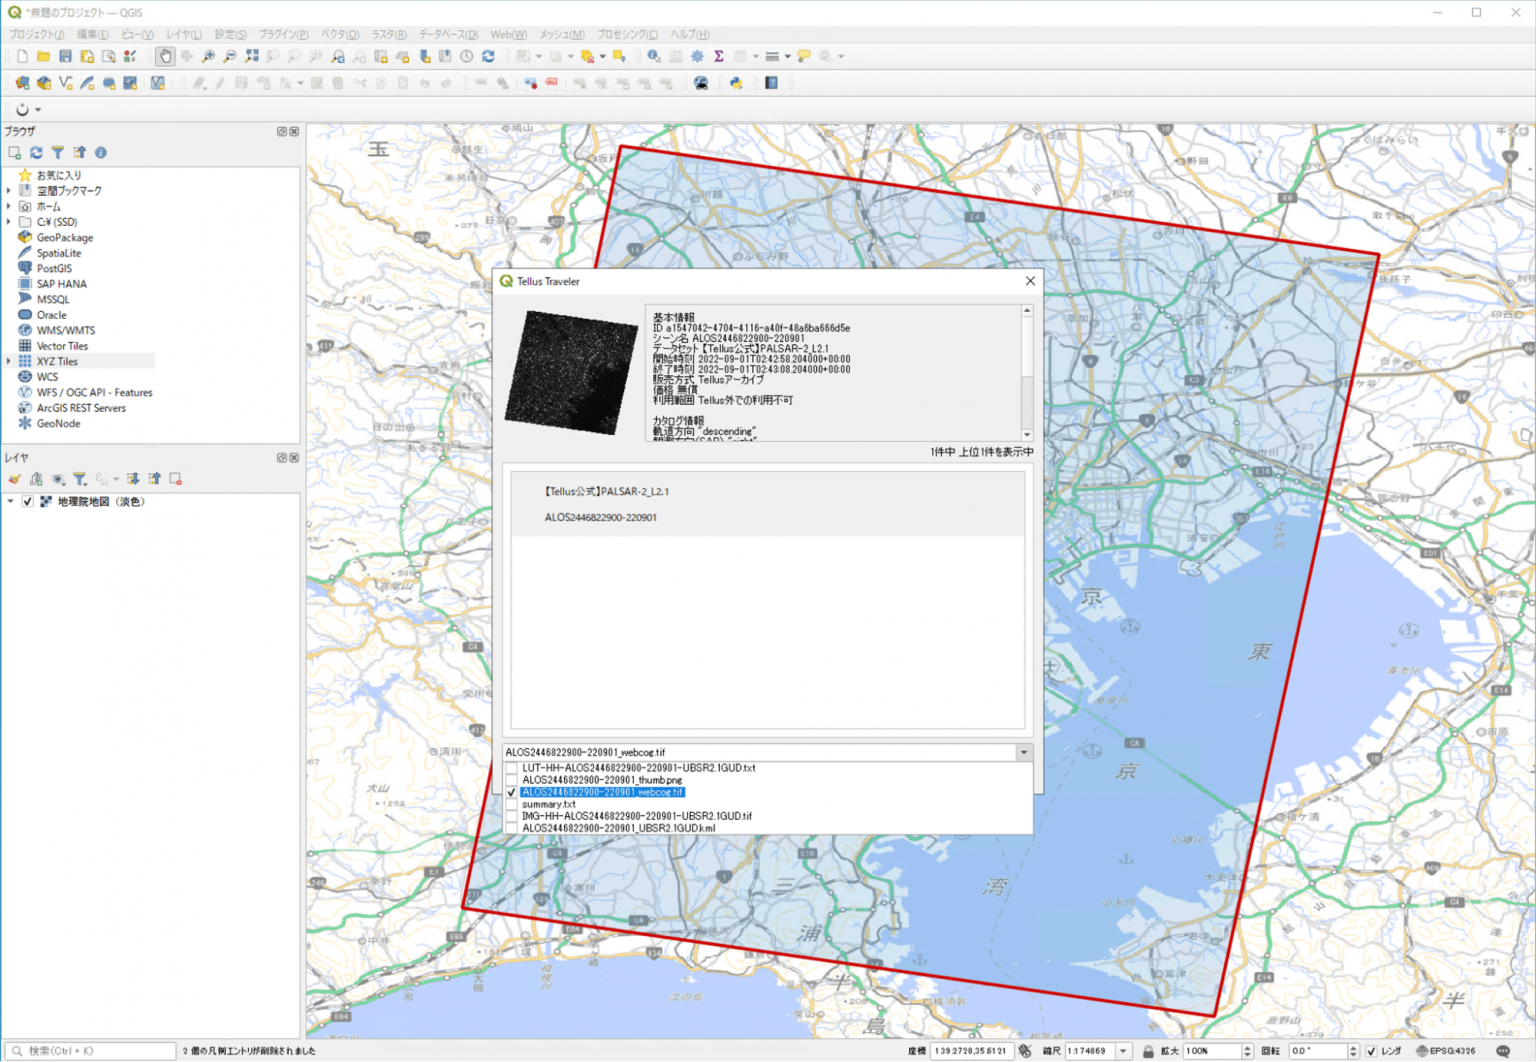The height and width of the screenshot is (1062, 1536).
Task: Open the Data Source Manager icon
Action: [22, 83]
